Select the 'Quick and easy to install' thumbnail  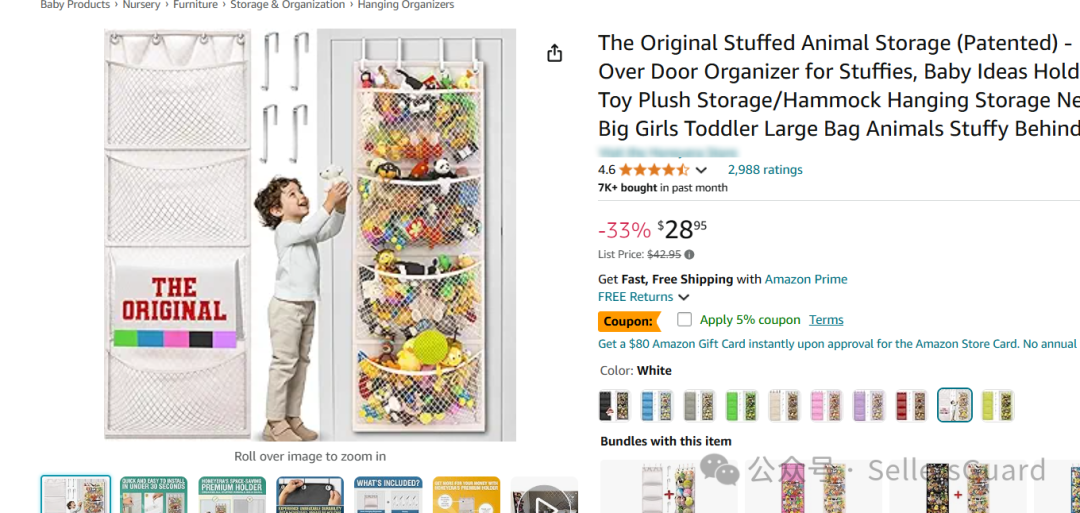tap(153, 495)
